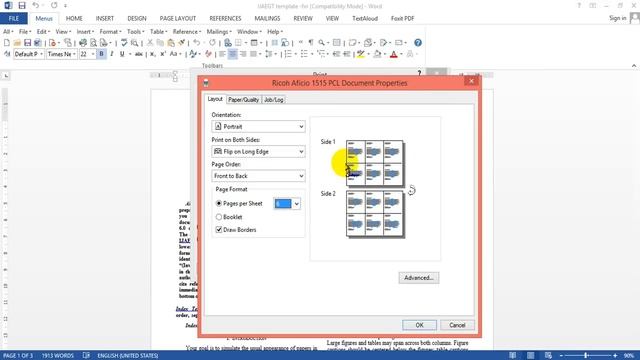Switch to Print Layout view in status bar
640x360 pixels.
[530, 356]
